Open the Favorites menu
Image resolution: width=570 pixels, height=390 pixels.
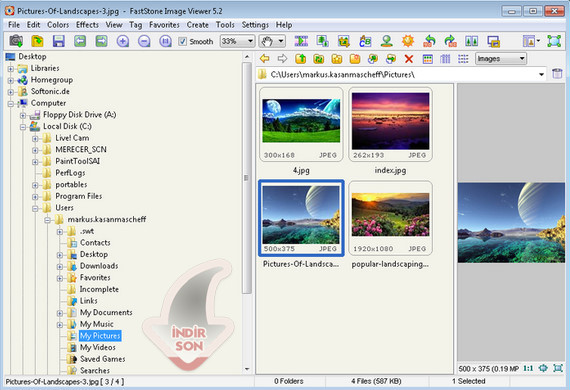point(164,25)
